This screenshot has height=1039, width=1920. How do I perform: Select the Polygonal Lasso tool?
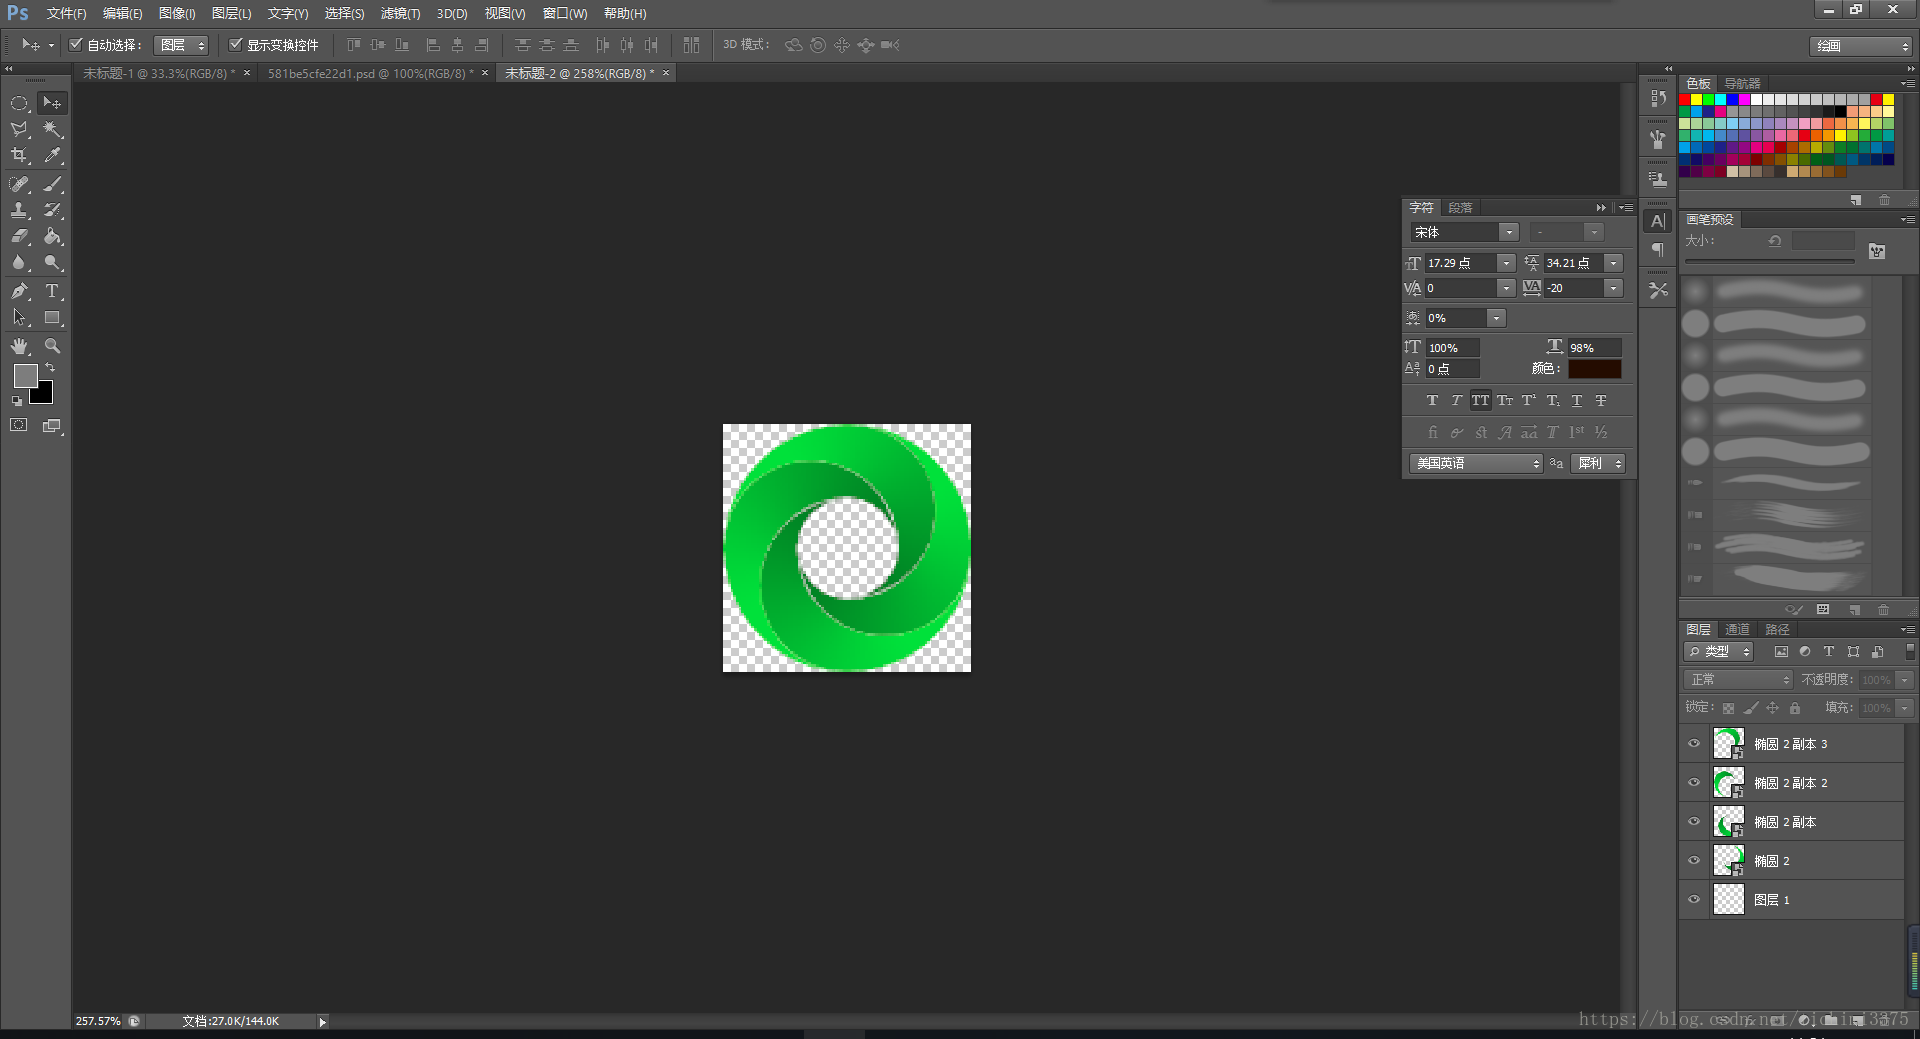click(19, 130)
